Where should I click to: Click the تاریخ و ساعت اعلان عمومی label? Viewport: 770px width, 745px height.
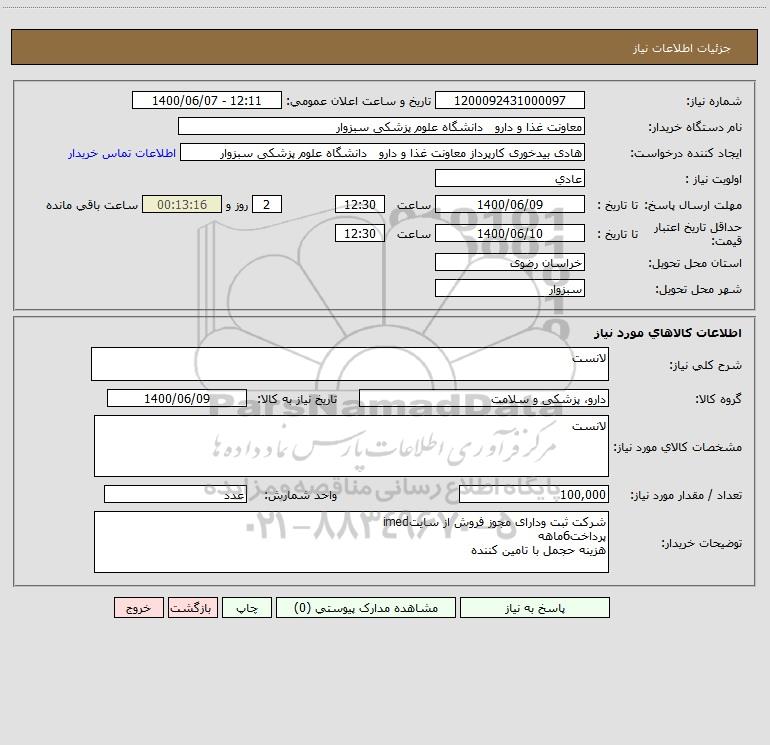coord(359,101)
